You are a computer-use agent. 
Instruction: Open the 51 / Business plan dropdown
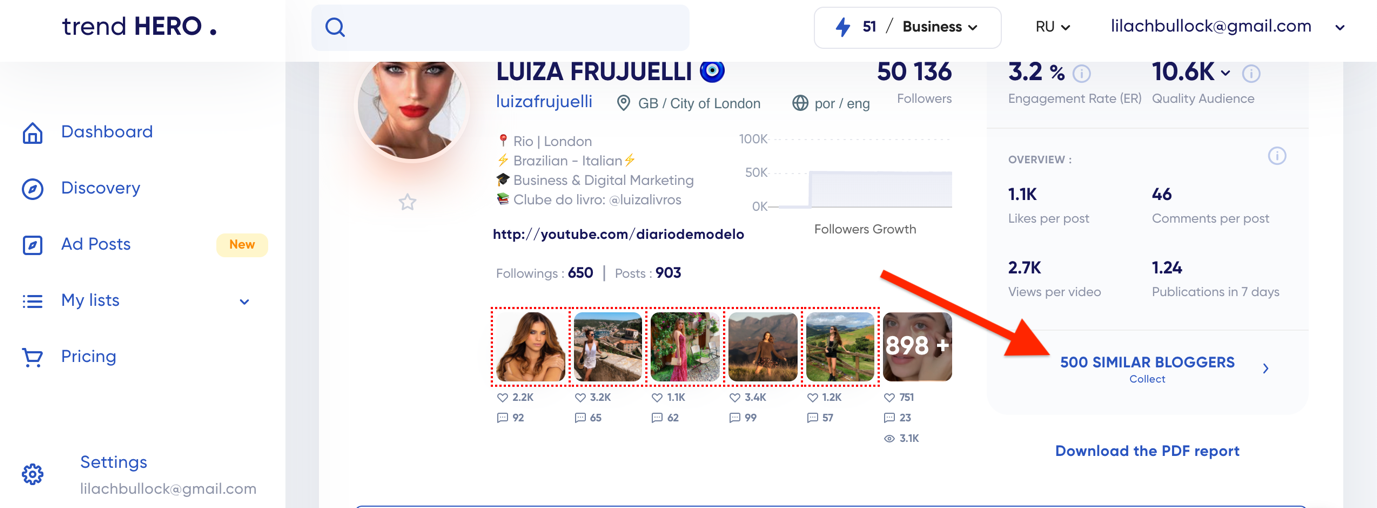907,28
